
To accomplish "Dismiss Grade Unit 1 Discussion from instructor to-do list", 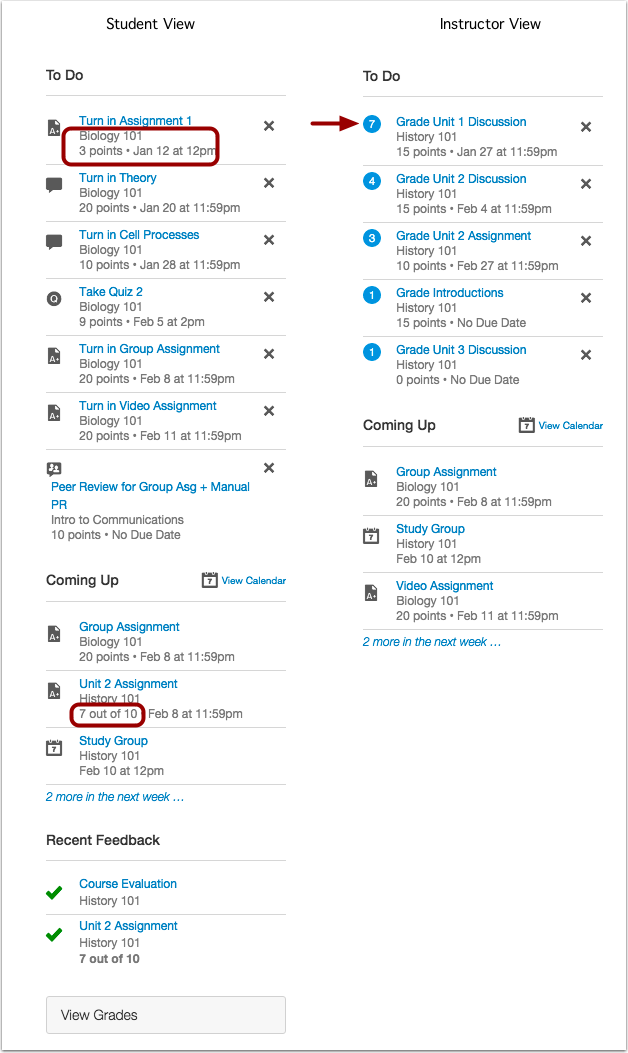I will click(x=585, y=127).
